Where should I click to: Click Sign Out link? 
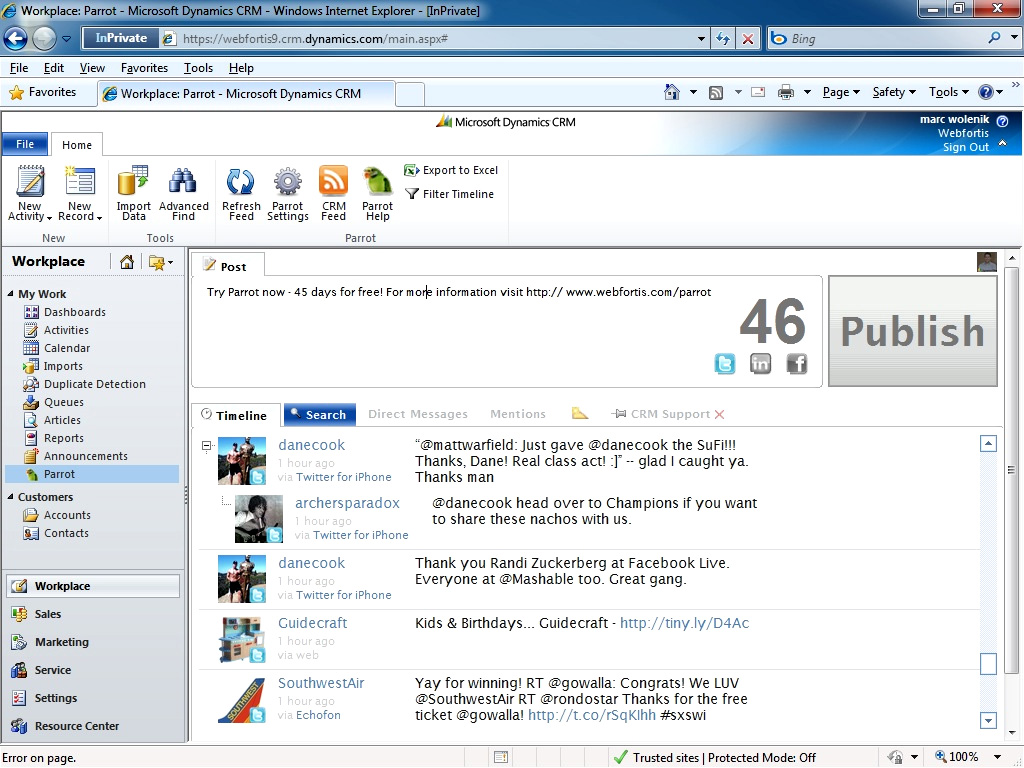point(965,147)
